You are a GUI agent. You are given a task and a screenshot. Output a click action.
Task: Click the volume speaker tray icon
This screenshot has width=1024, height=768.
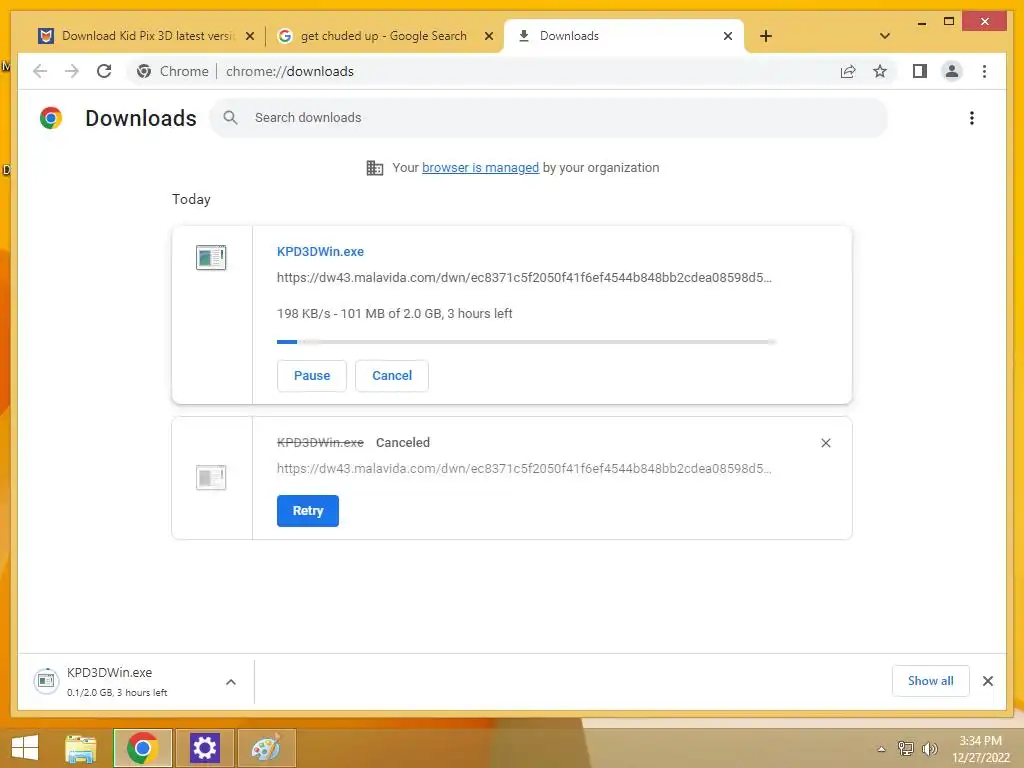click(x=929, y=748)
